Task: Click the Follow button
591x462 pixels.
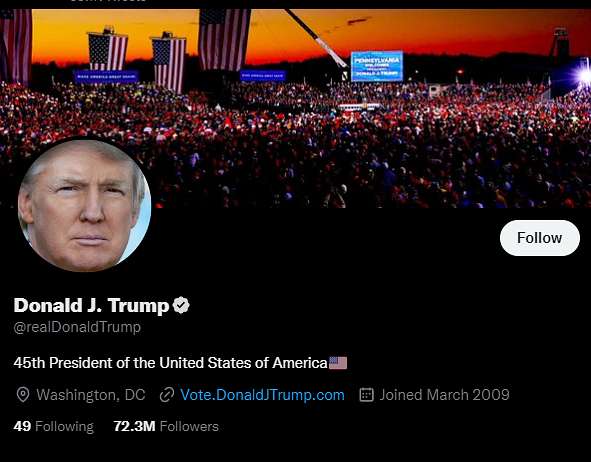Action: tap(539, 238)
